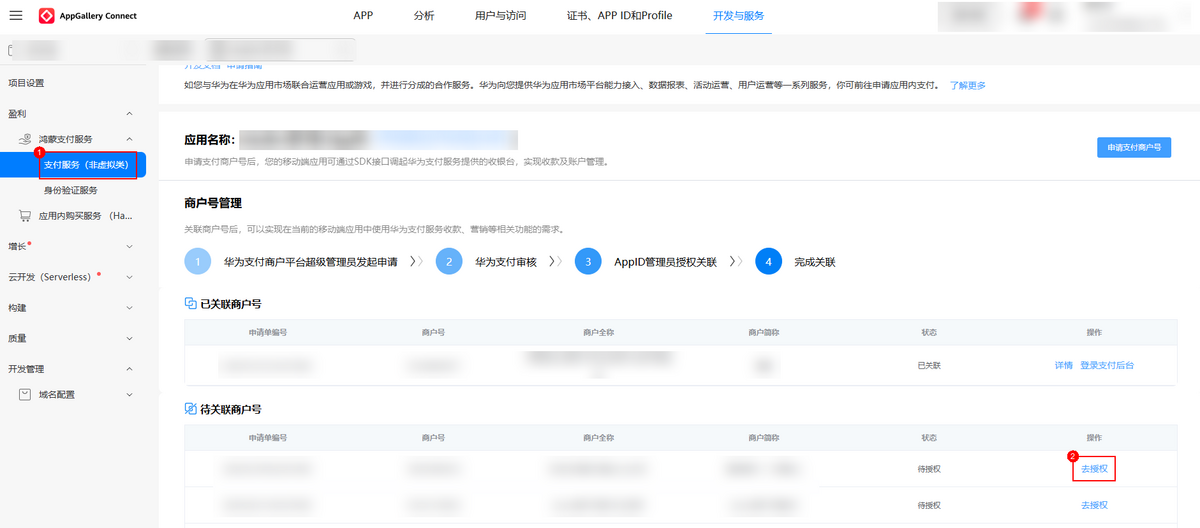The image size is (1200, 528).
Task: Open the hamburger menu icon
Action: point(16,16)
